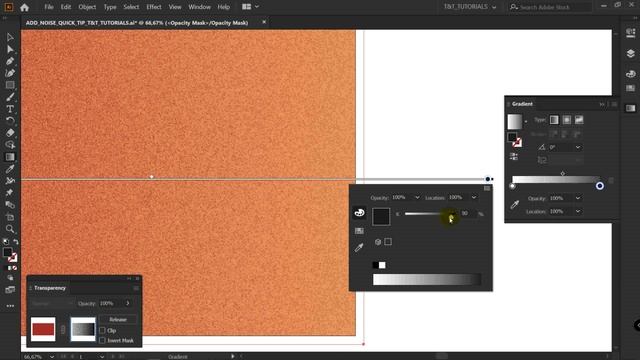Click Release button in Transparency panel
The width and height of the screenshot is (640, 360).
[x=118, y=320]
